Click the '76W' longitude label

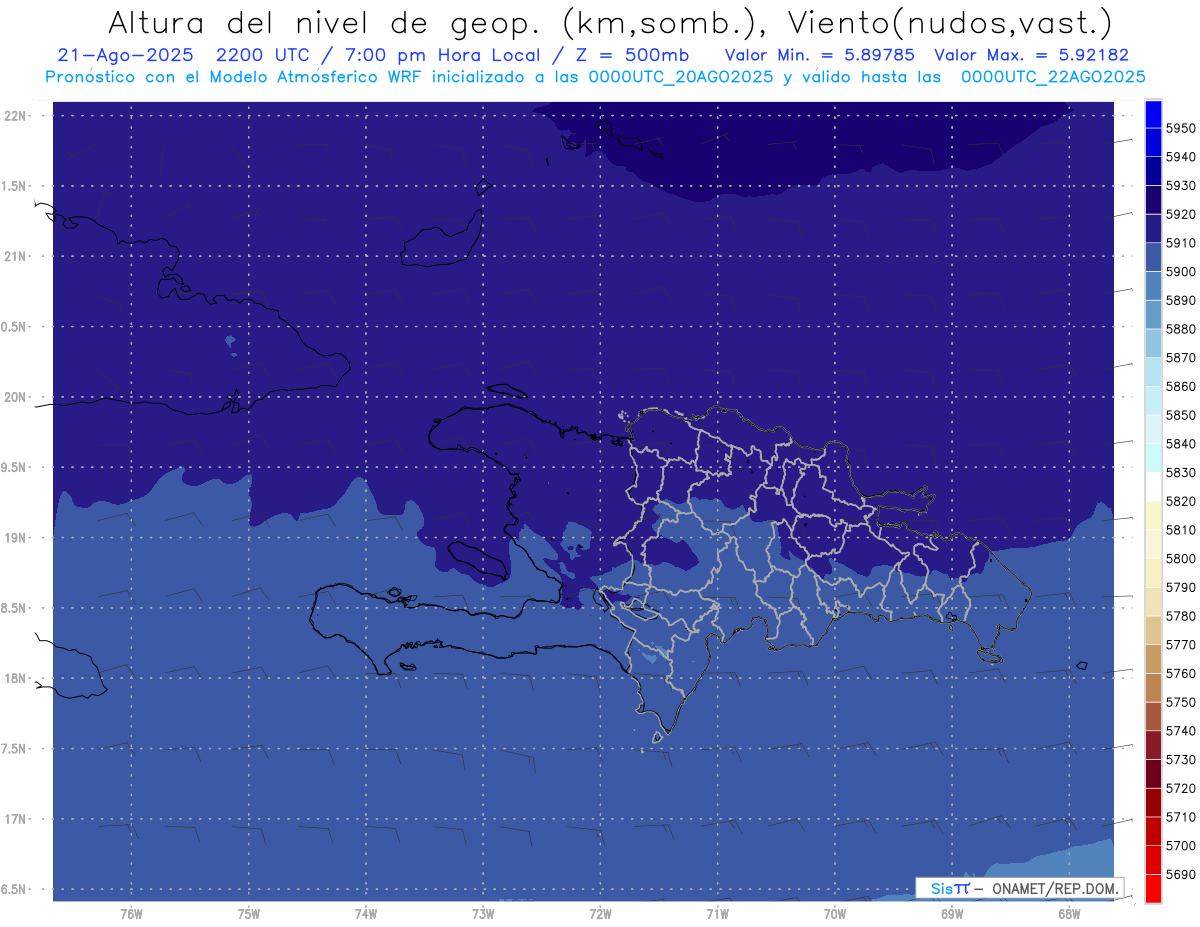tap(131, 914)
